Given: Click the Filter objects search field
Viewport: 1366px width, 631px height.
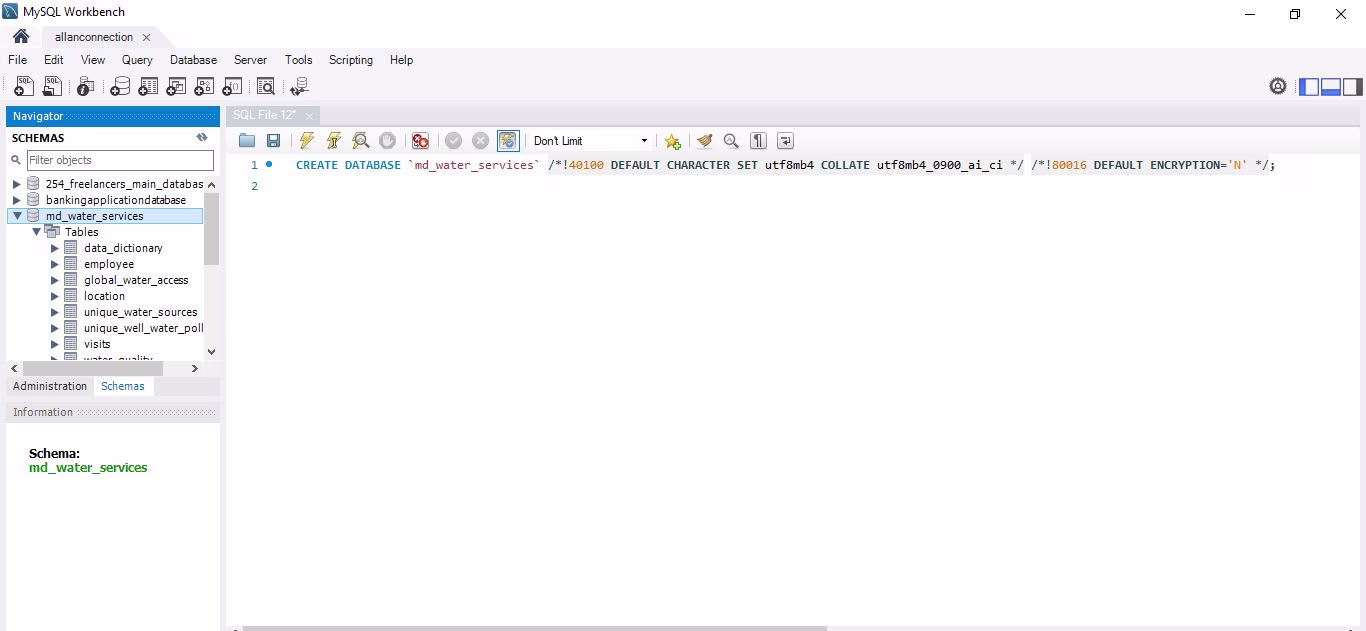Looking at the screenshot, I should tap(120, 160).
